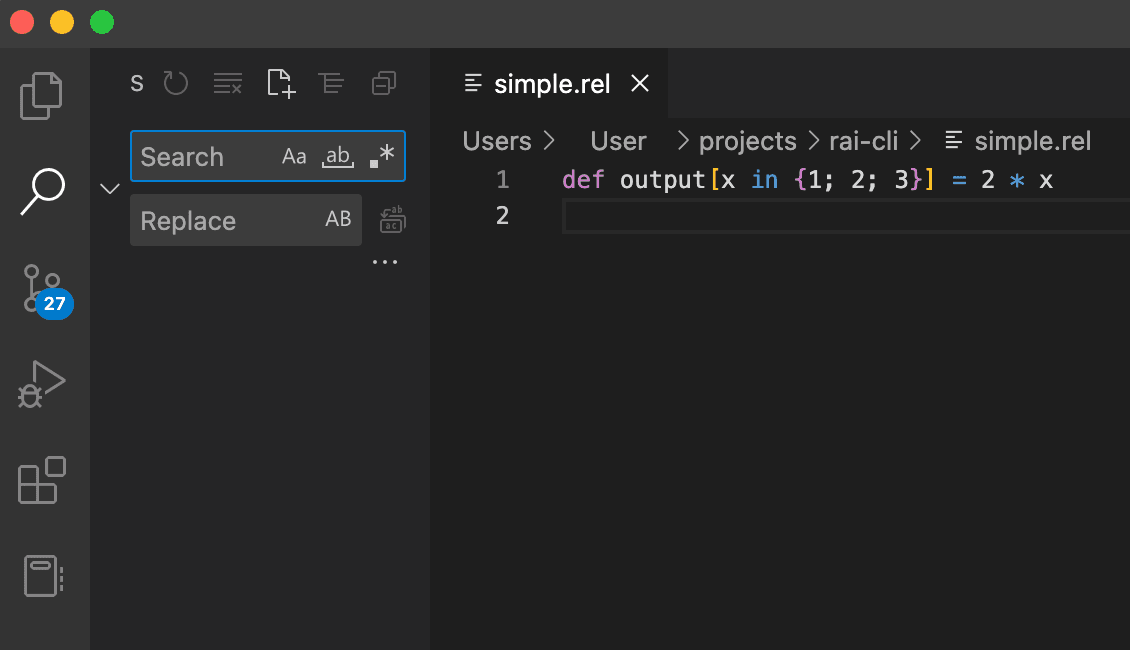Click the Replace All button

[392, 220]
